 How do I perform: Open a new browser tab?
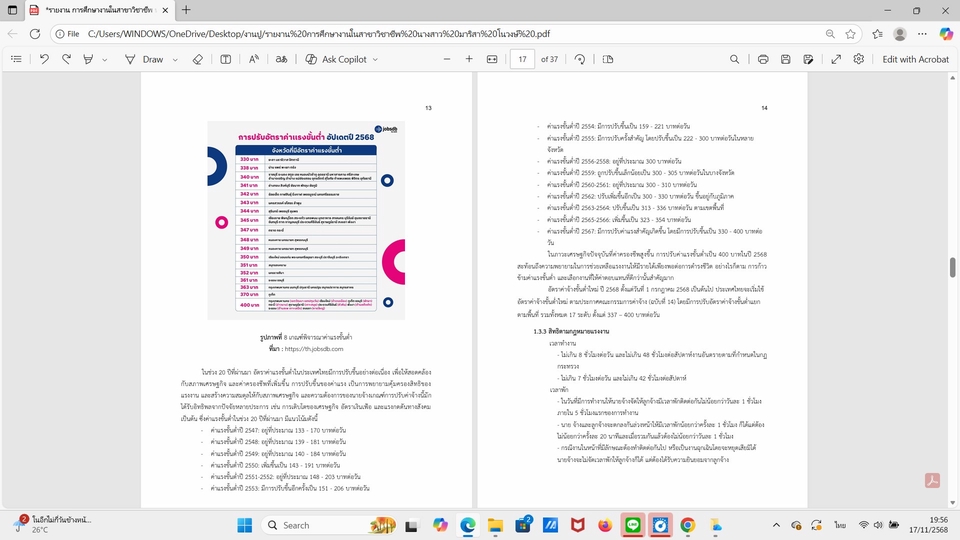click(186, 10)
